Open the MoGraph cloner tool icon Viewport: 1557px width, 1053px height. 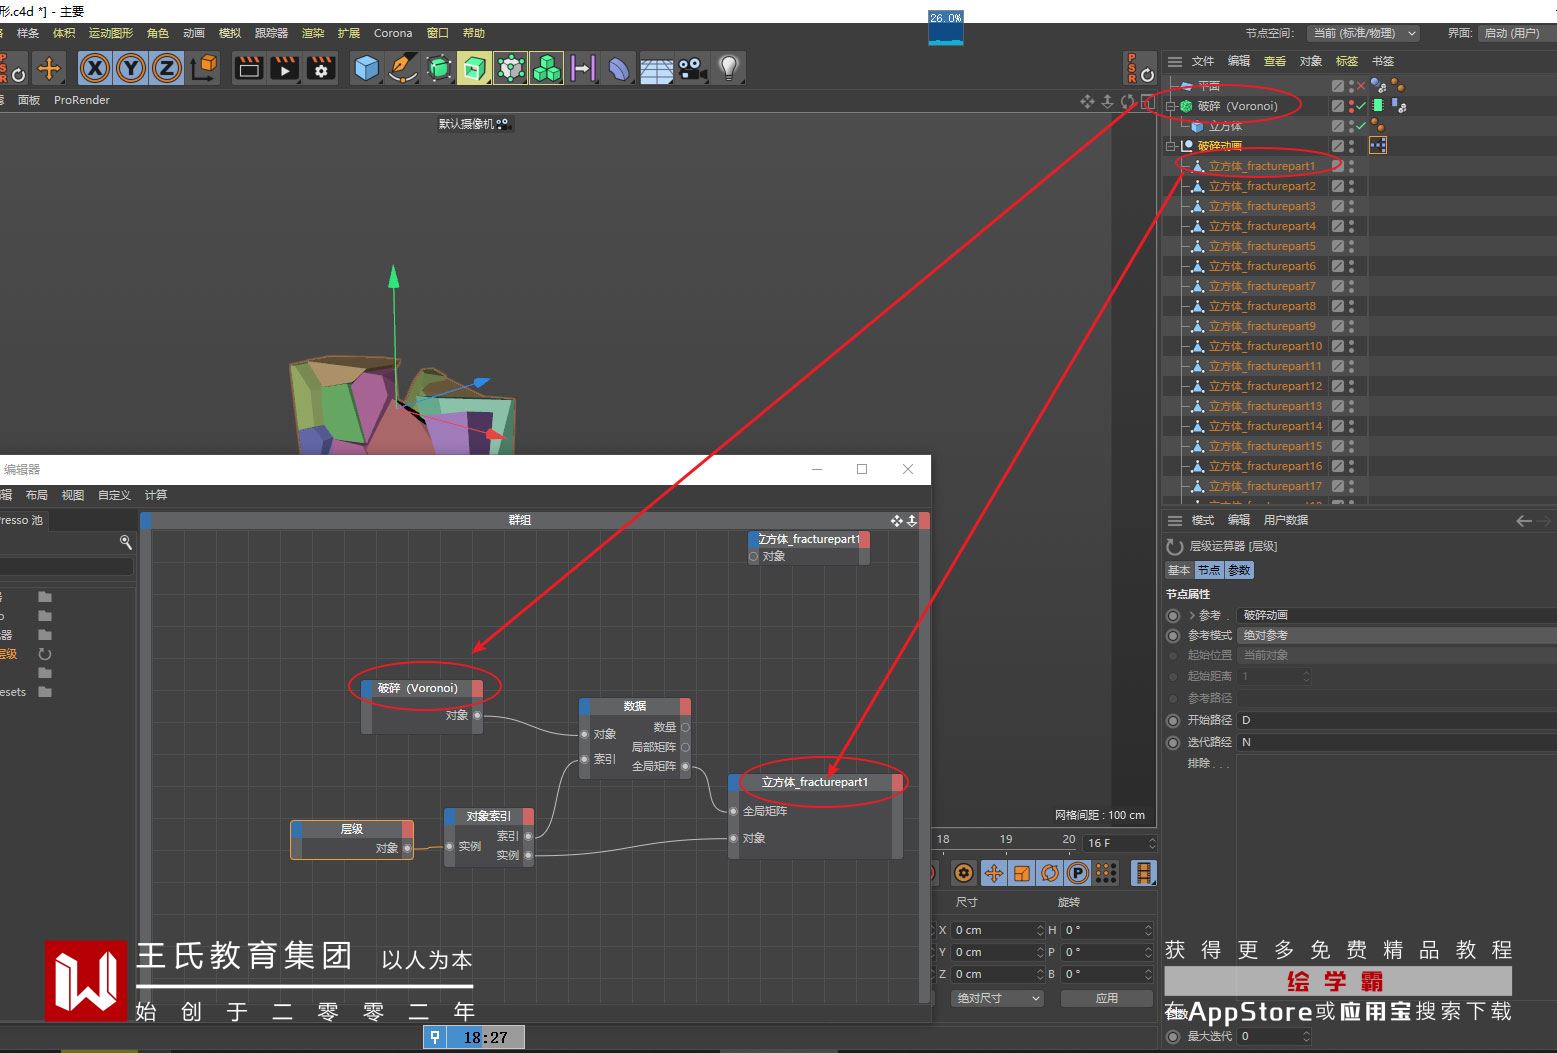511,68
